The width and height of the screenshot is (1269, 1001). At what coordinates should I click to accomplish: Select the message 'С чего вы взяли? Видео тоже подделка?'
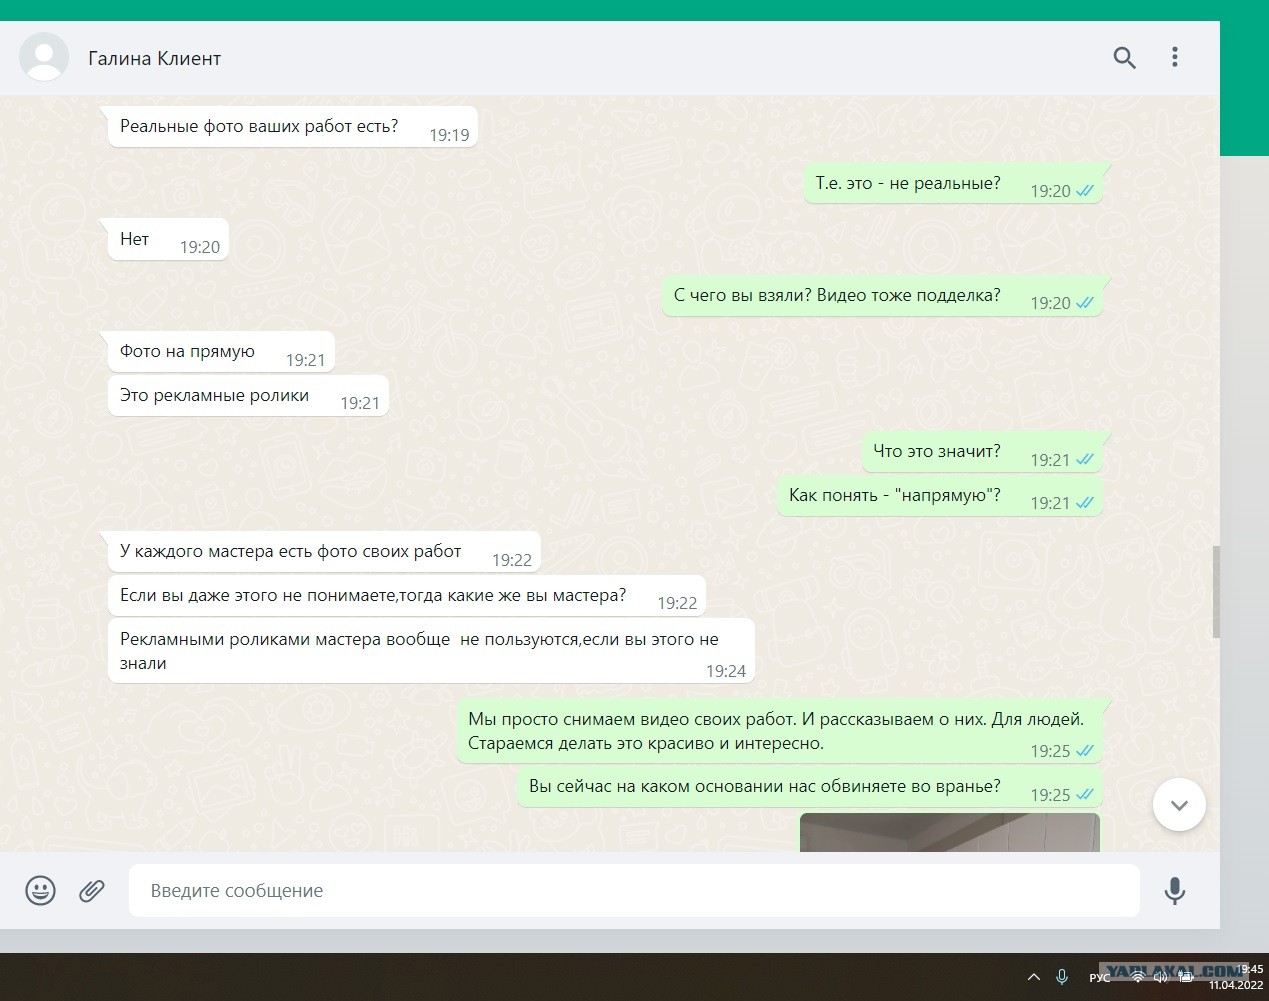pyautogui.click(x=882, y=296)
